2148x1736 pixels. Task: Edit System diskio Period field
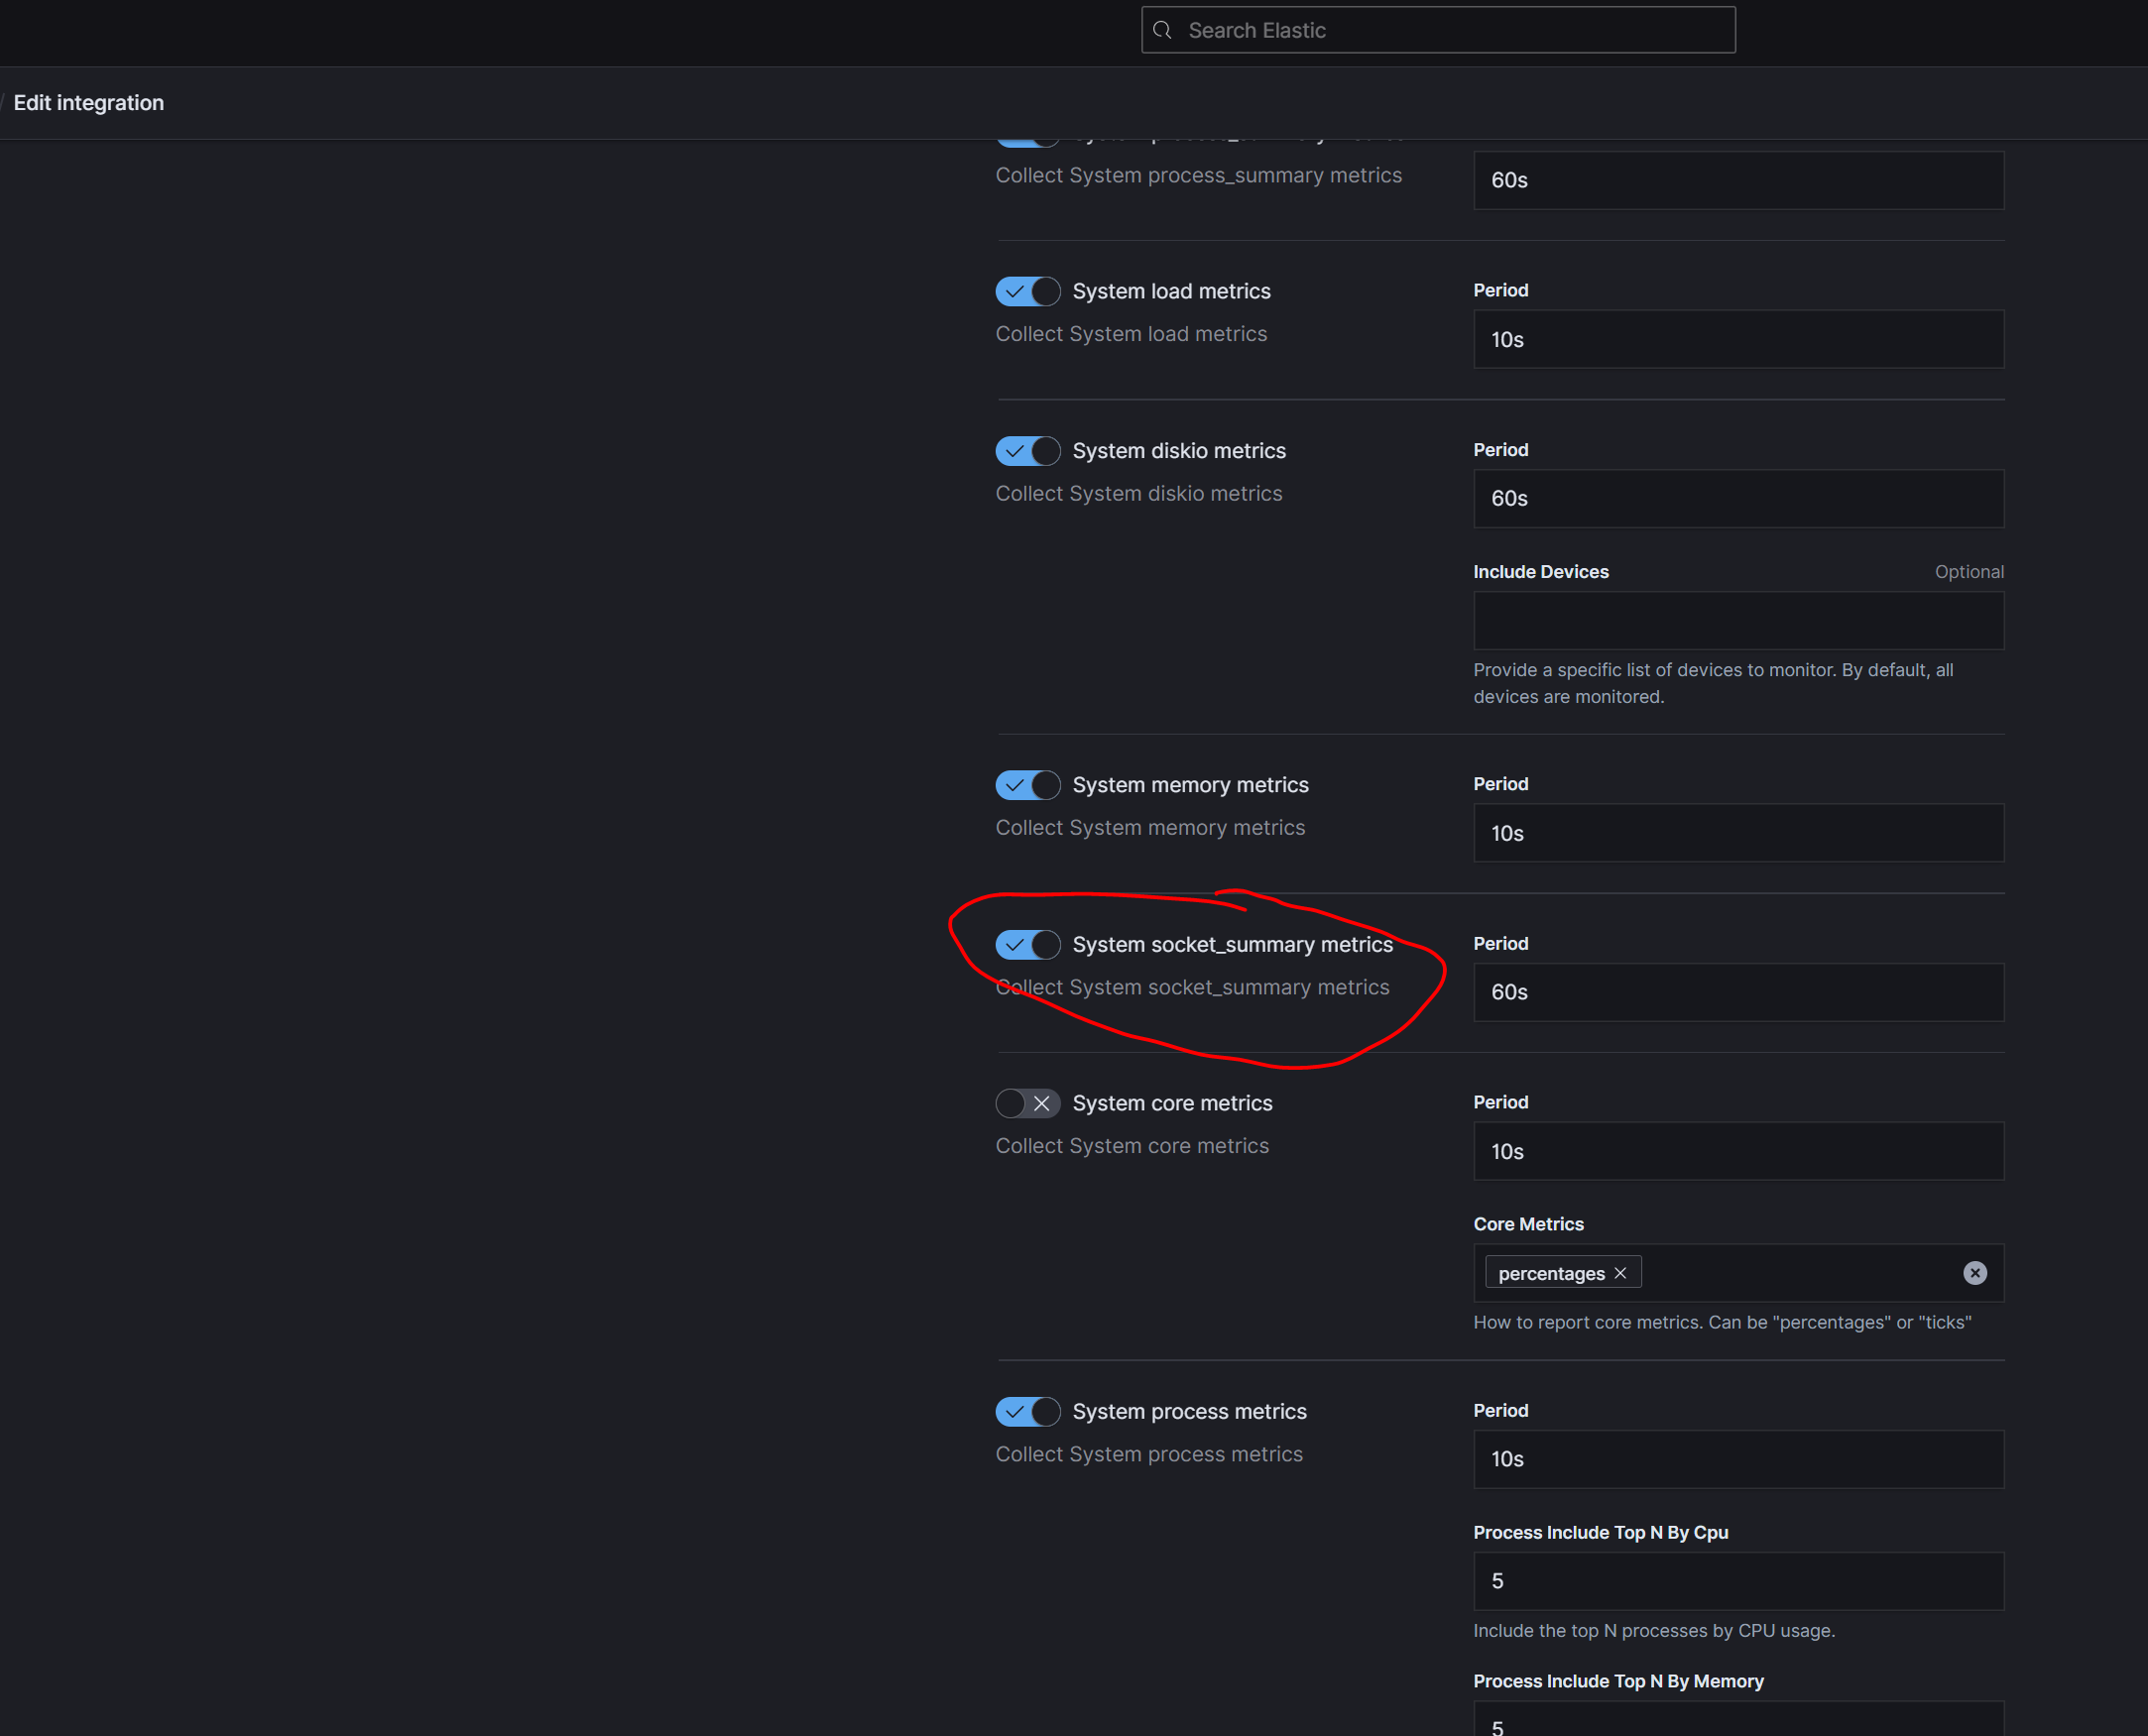coord(1738,498)
